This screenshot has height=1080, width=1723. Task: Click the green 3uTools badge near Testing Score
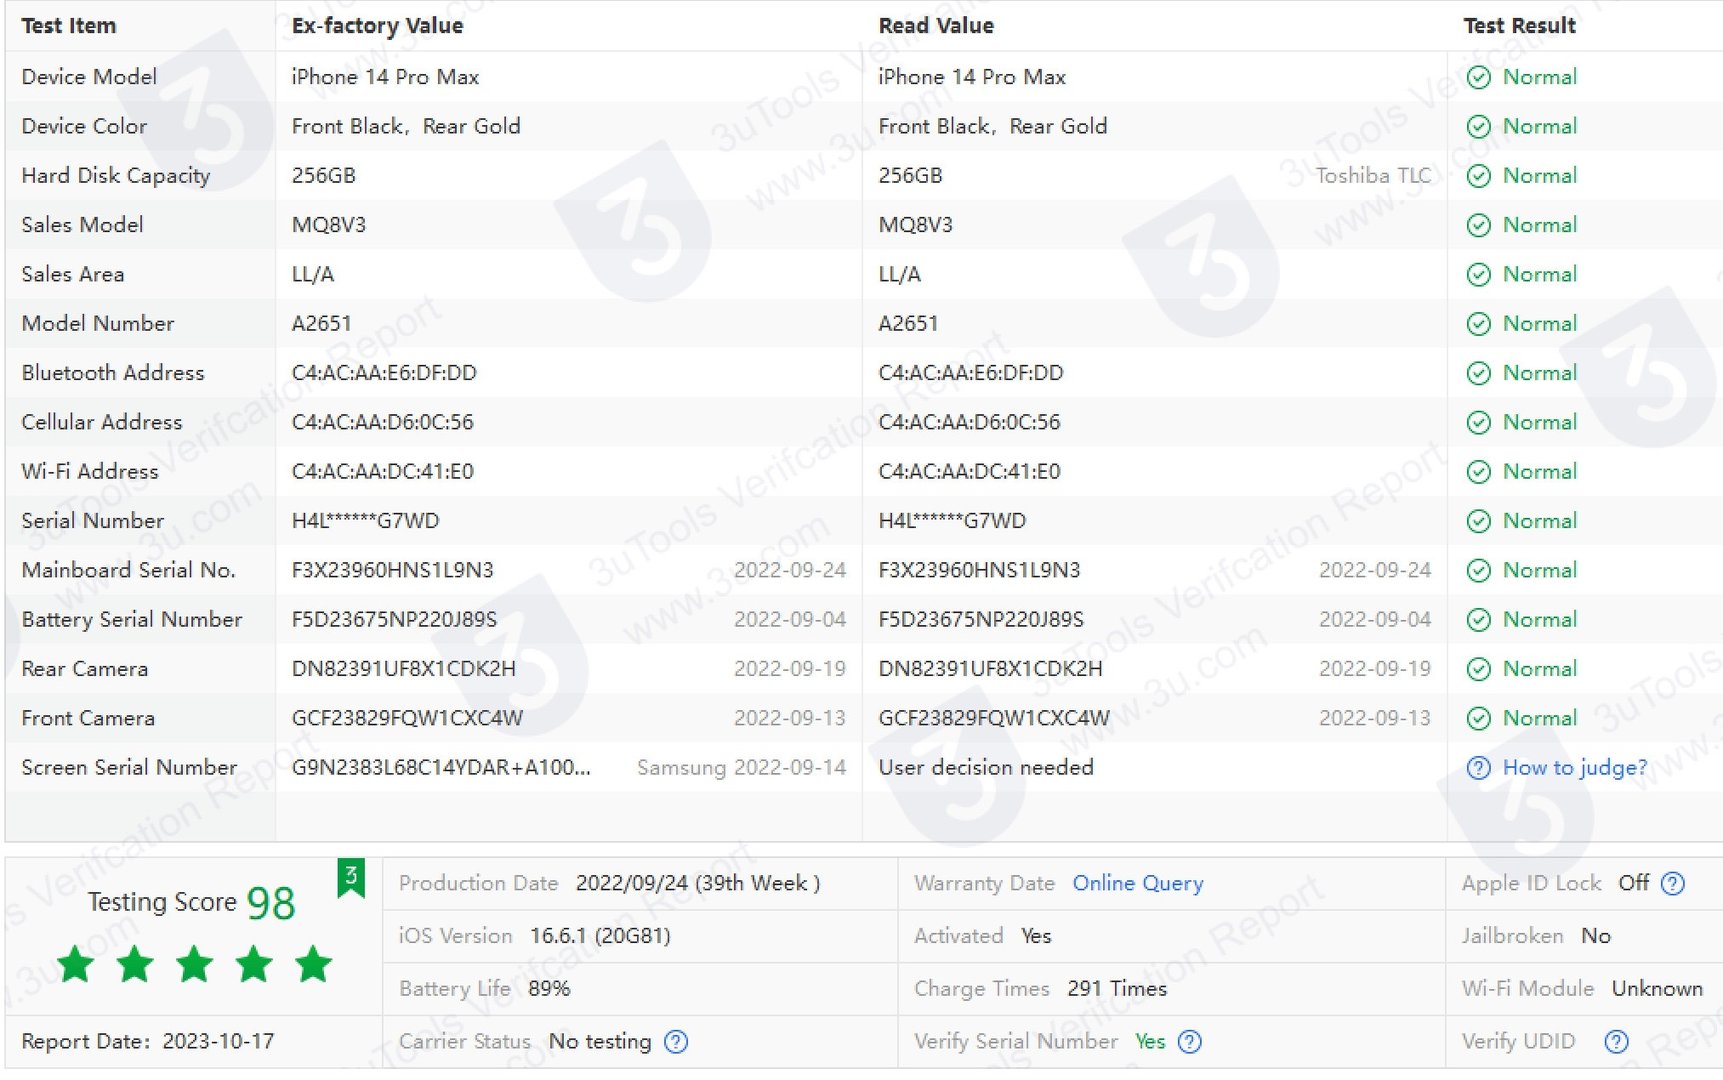pos(351,878)
